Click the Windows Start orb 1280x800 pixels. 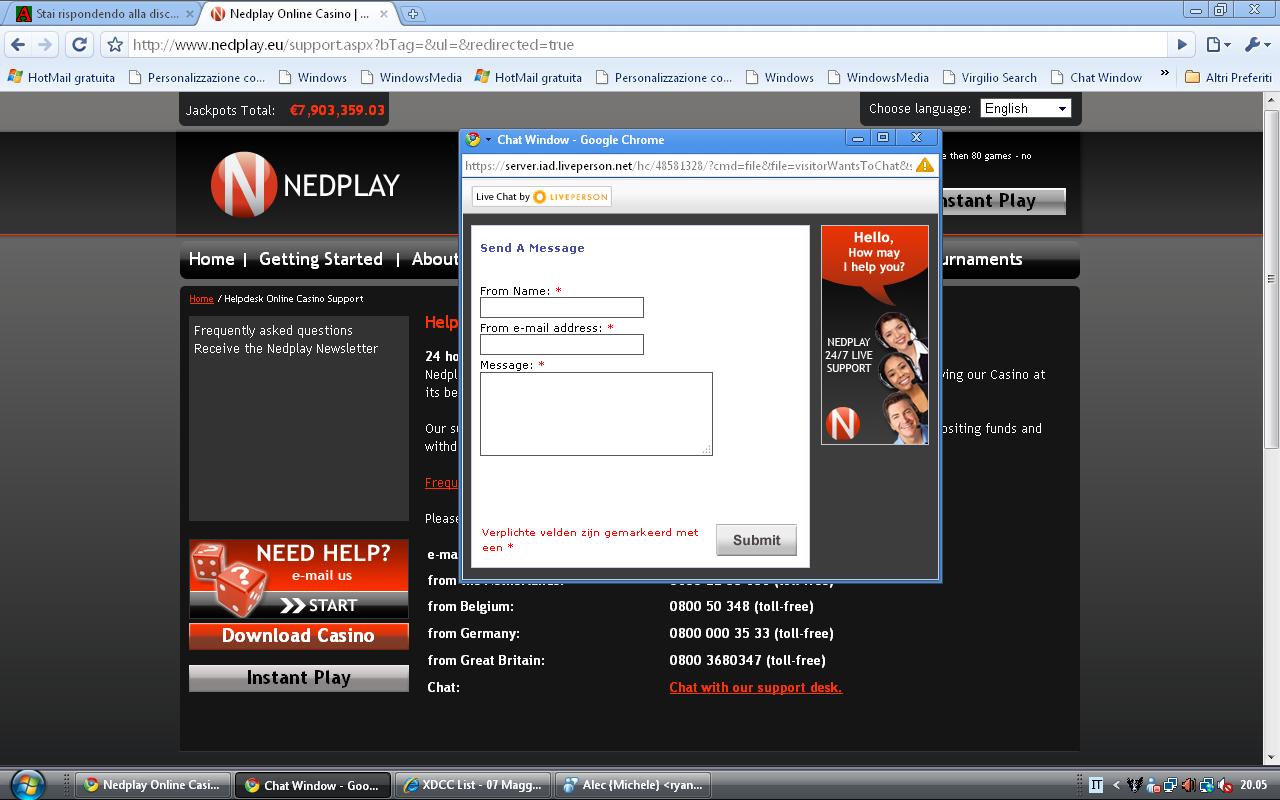(26, 784)
